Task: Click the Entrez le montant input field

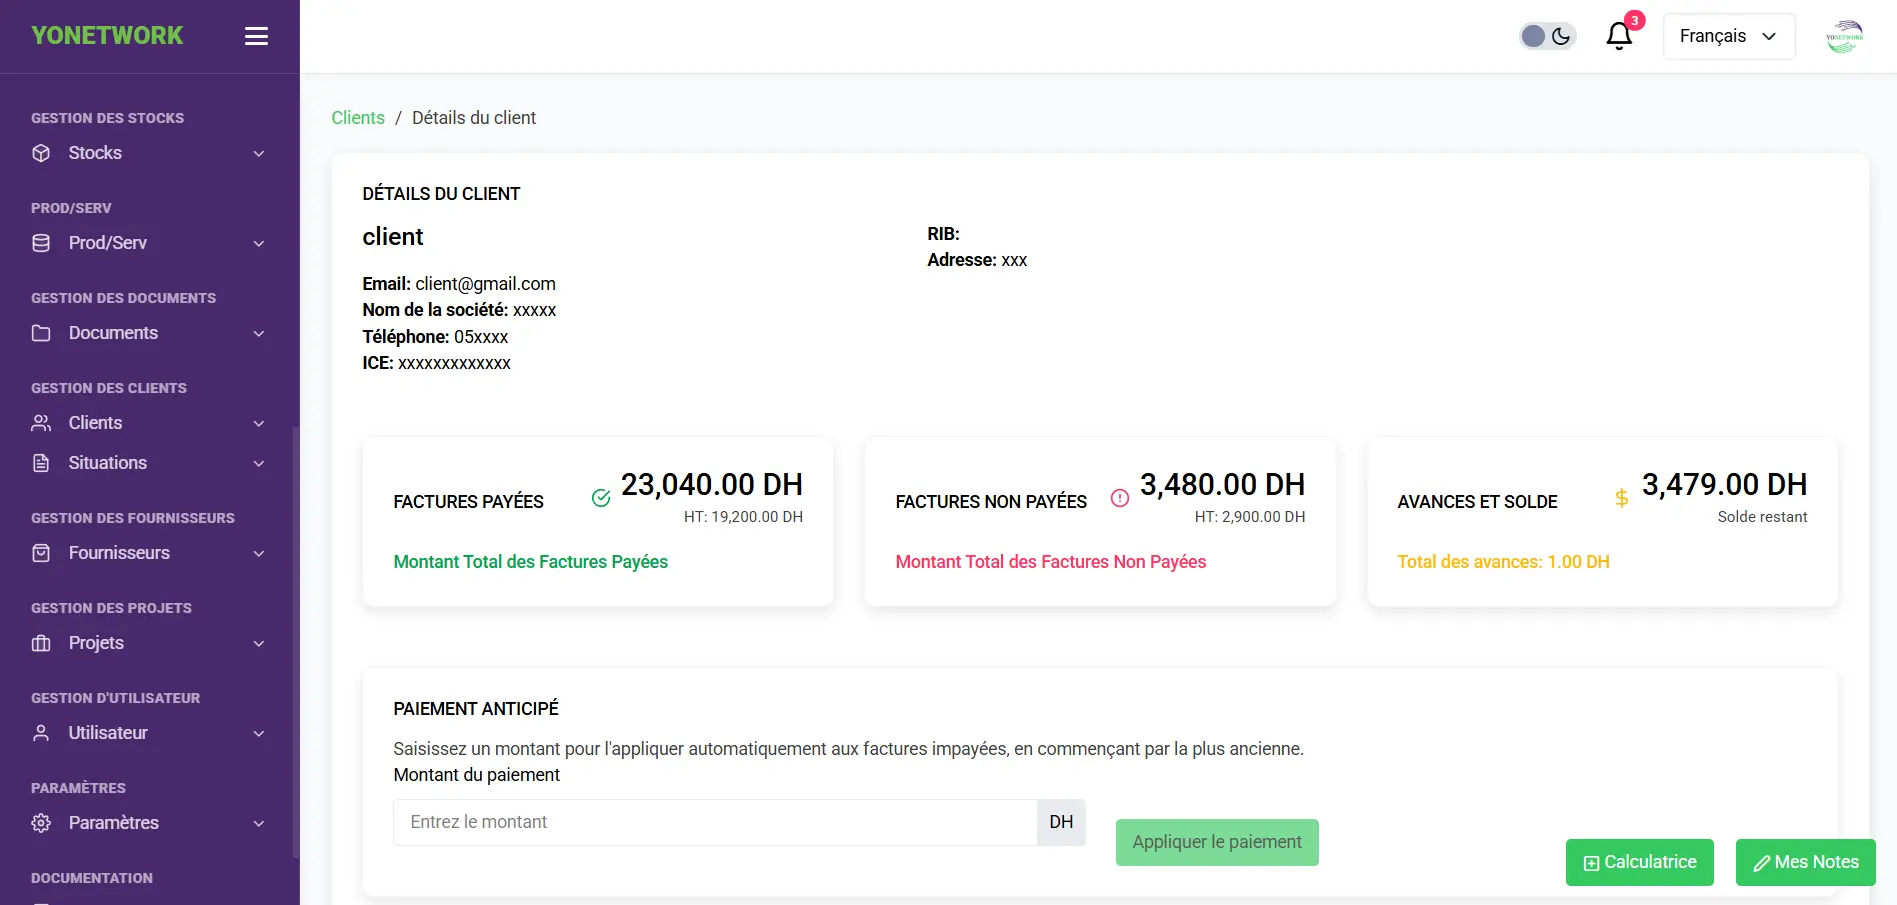Action: click(715, 821)
